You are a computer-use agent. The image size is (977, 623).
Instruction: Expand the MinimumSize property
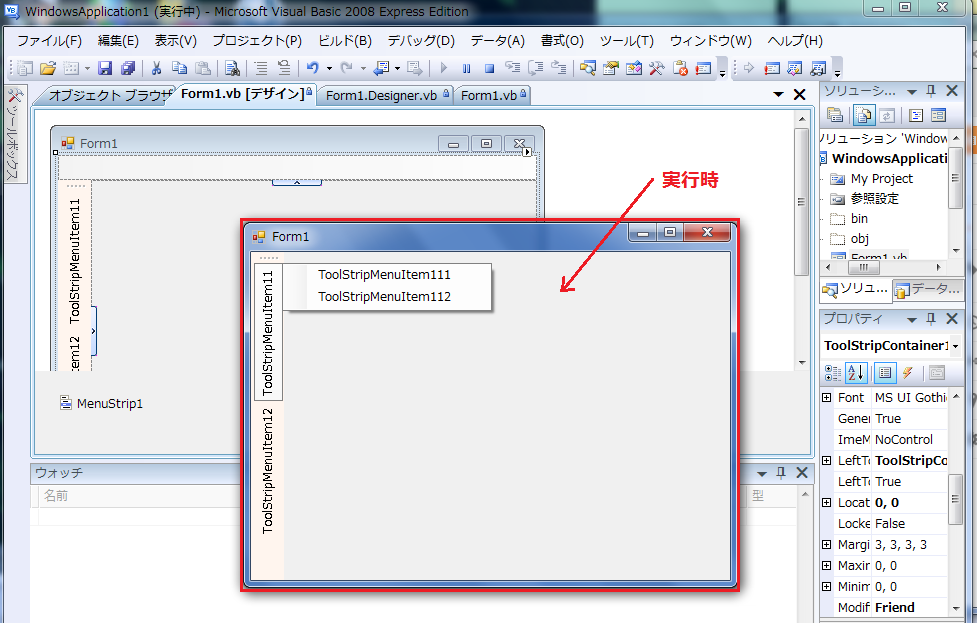pyautogui.click(x=826, y=586)
